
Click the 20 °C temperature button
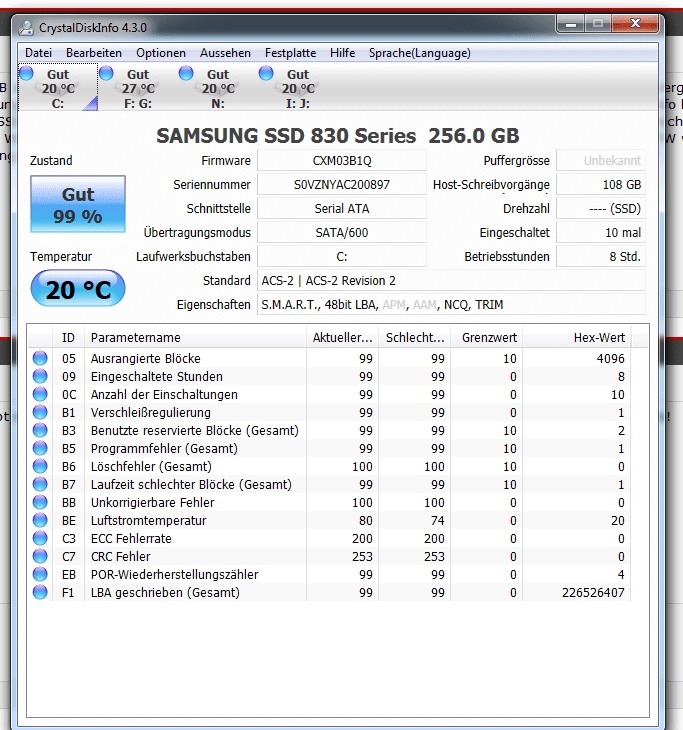[x=78, y=288]
